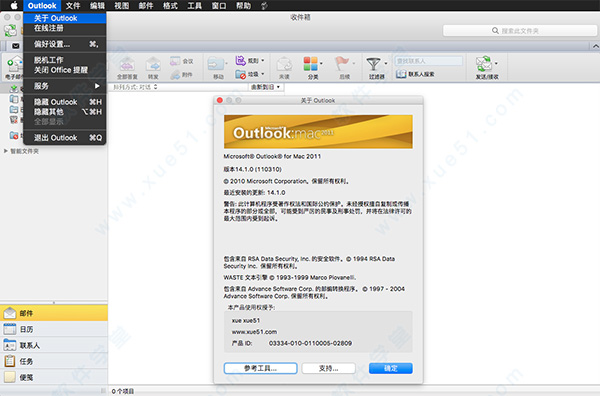The width and height of the screenshot is (600, 396).
Task: Expand the Smart Folders (智能文件夹) triangle
Action: coord(6,151)
